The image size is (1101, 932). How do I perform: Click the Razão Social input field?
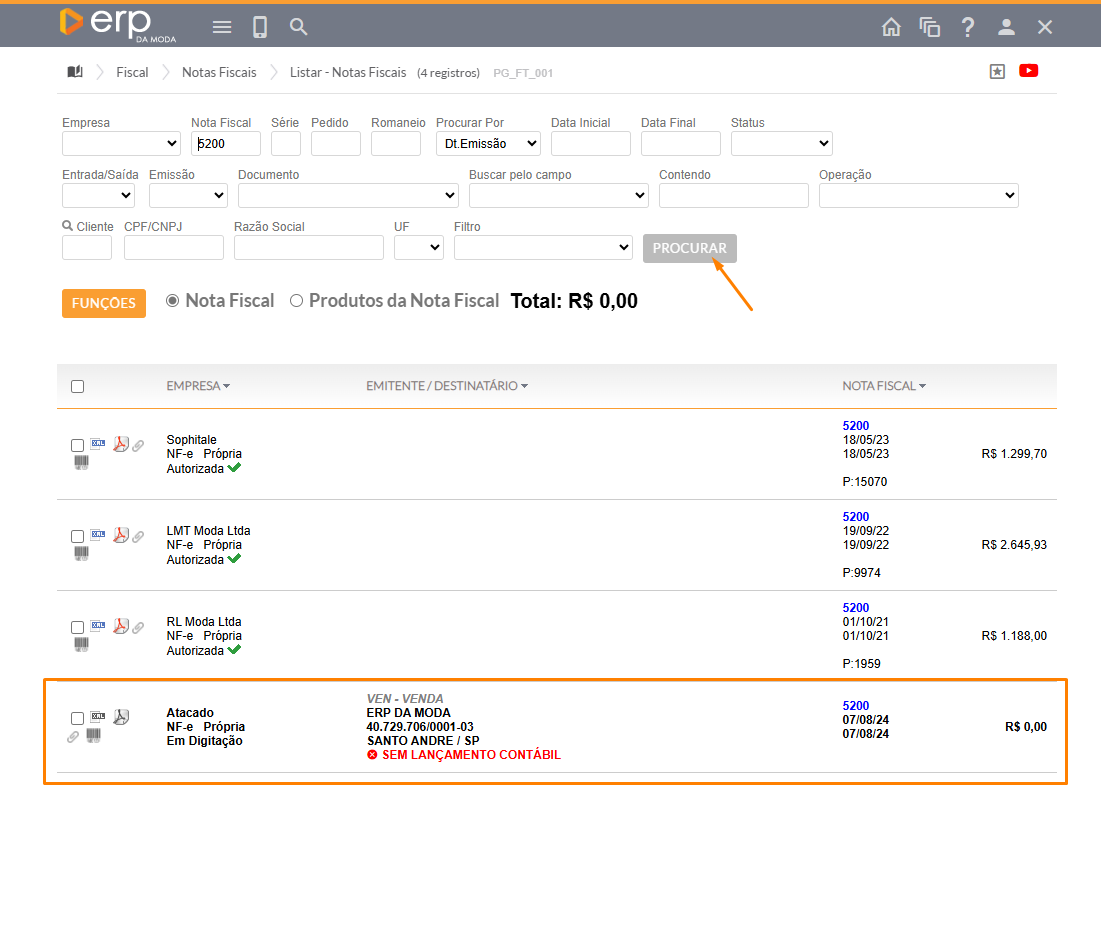(x=309, y=248)
